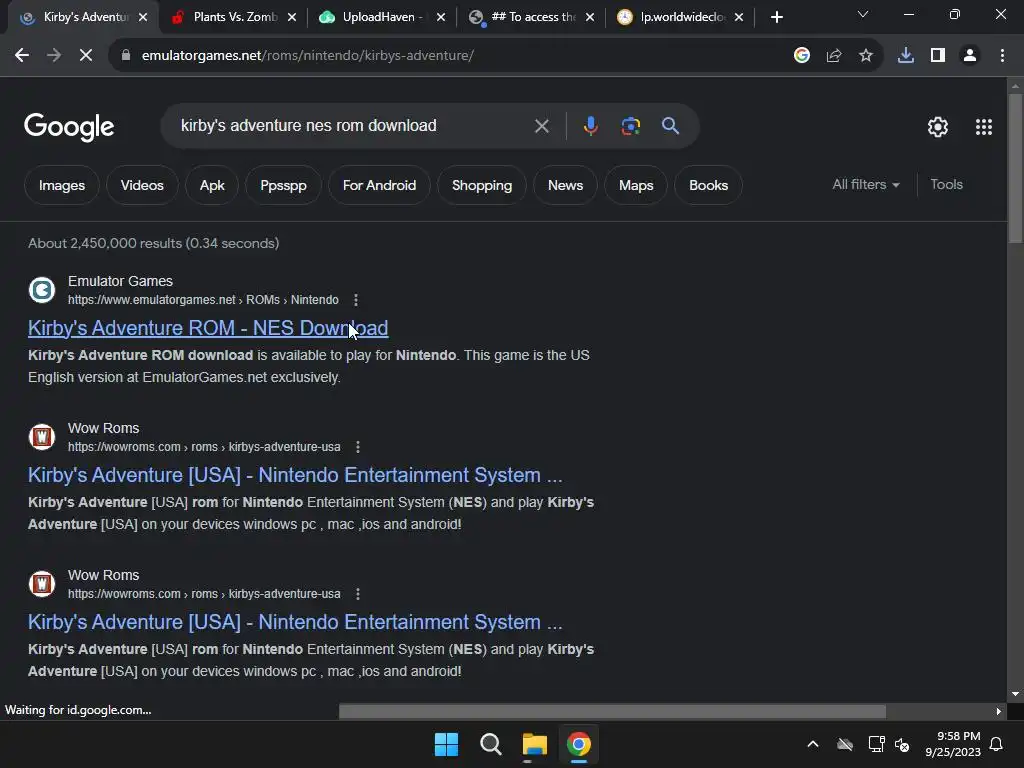This screenshot has width=1024, height=768.
Task: Filter results by Books
Action: coord(709,185)
